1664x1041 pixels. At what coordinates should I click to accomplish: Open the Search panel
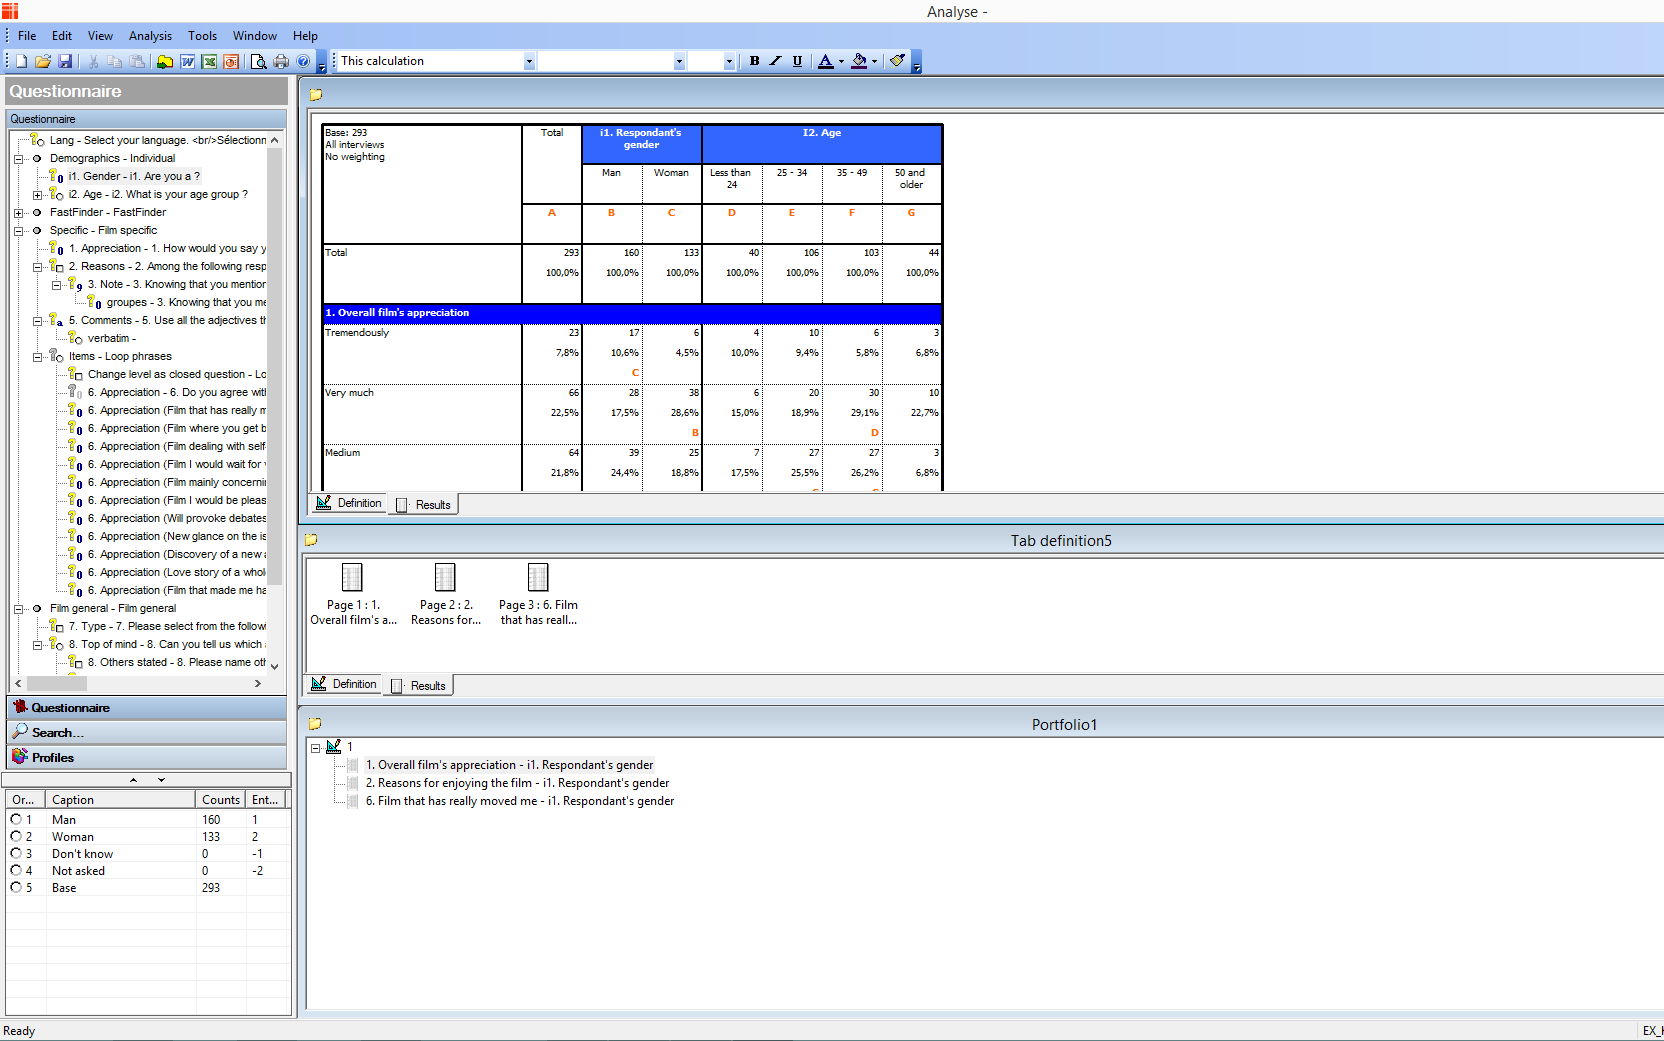pyautogui.click(x=57, y=733)
